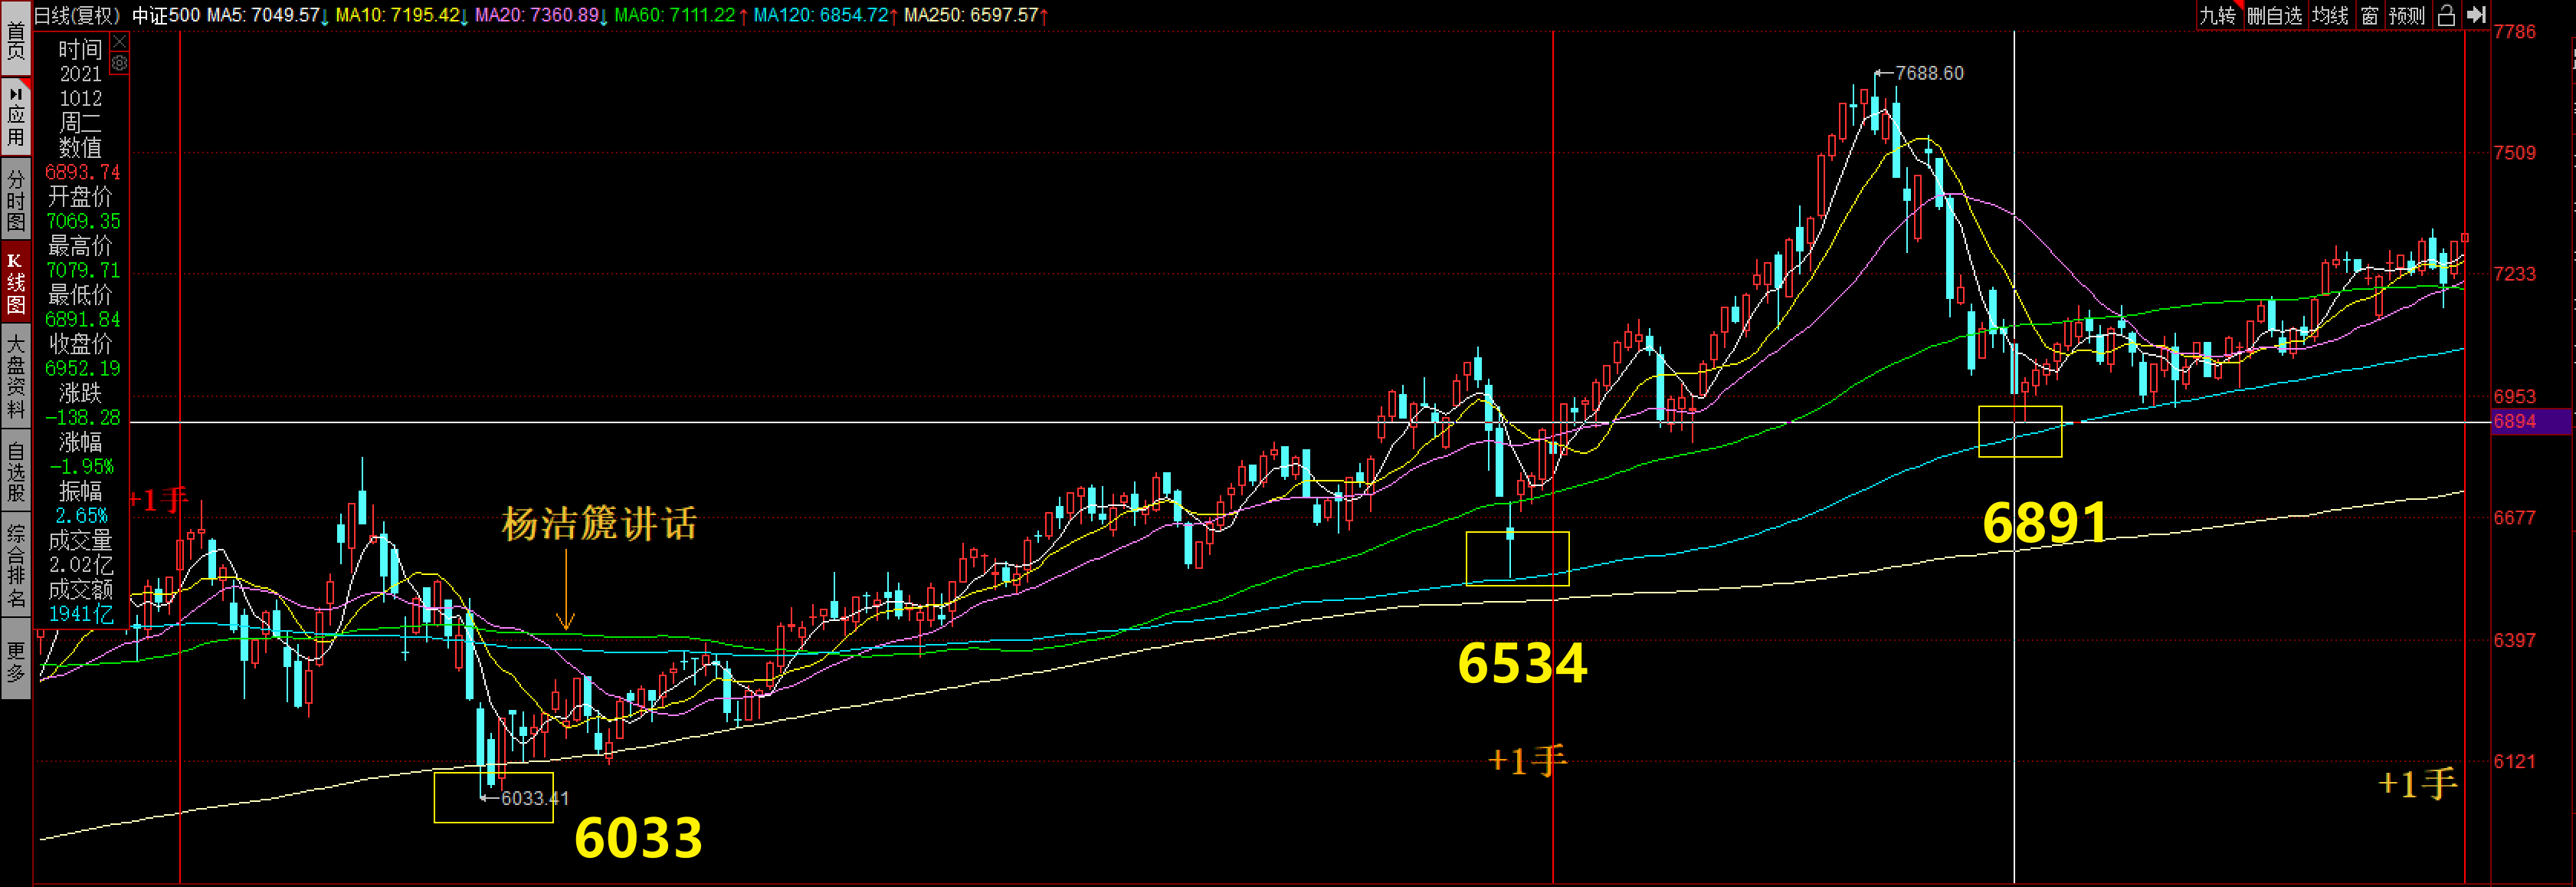Viewport: 2576px width, 887px height.
Task: Open settings gear in data panel
Action: click(120, 63)
